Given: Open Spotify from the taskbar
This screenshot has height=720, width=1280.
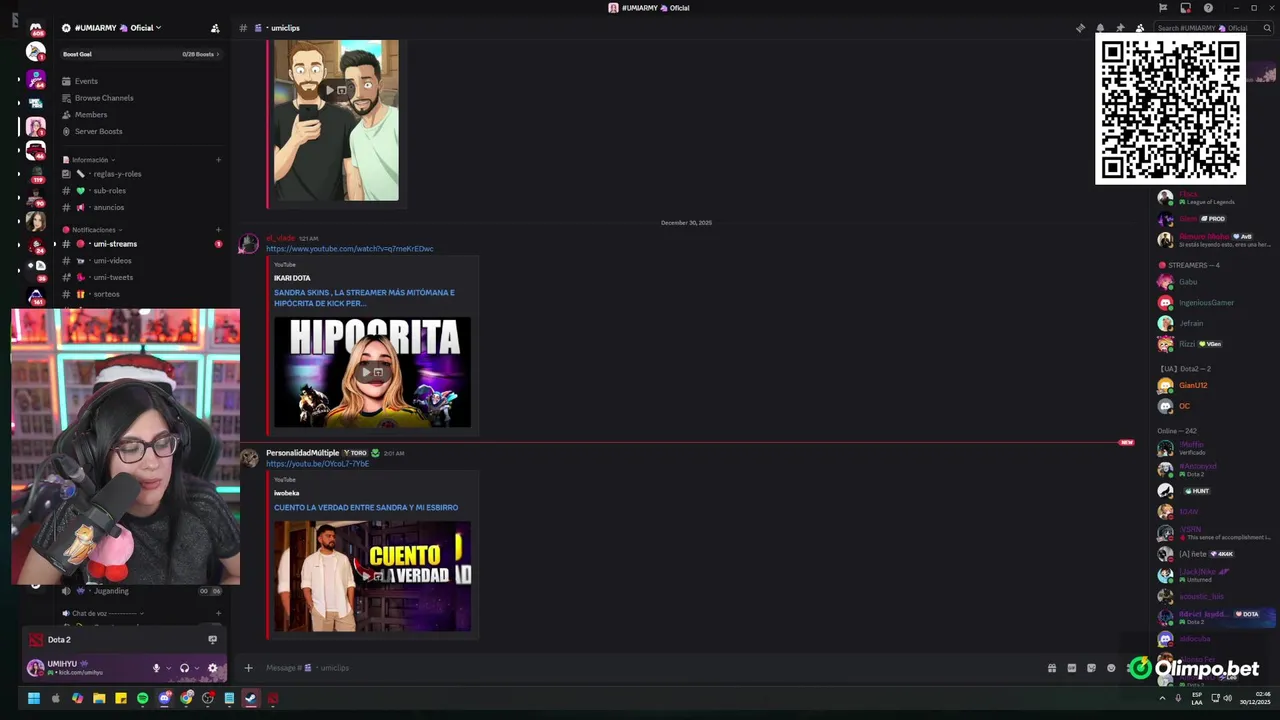Looking at the screenshot, I should pyautogui.click(x=142, y=698).
